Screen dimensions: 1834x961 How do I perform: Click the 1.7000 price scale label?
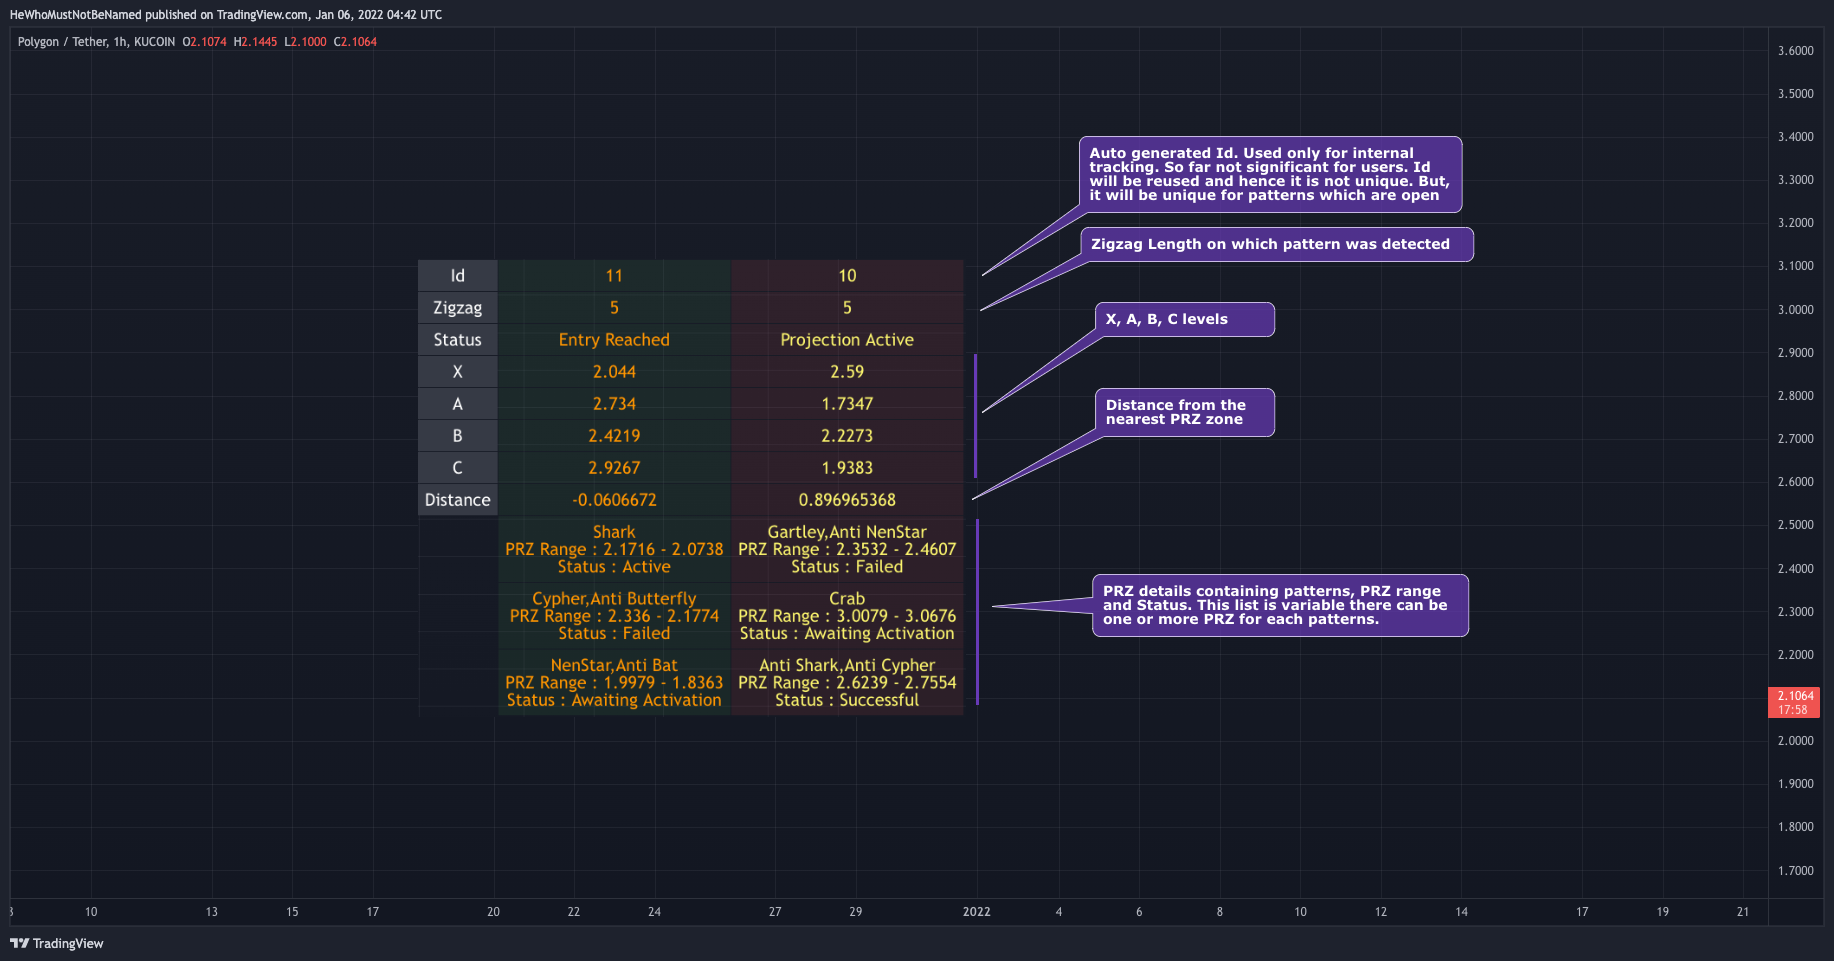(x=1795, y=871)
